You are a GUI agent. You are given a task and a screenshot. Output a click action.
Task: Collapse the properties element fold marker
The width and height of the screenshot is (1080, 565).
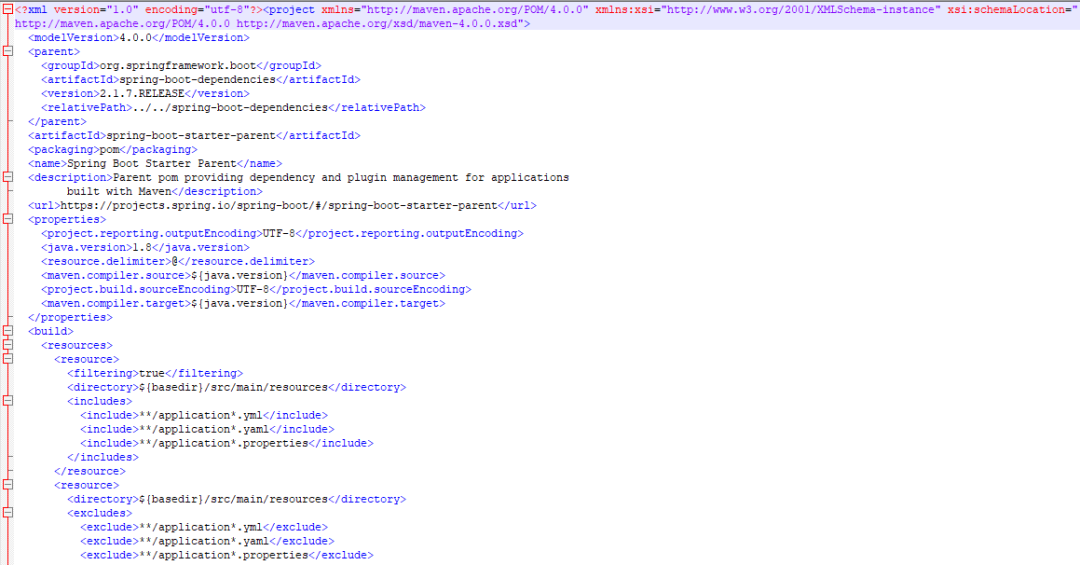(x=8, y=219)
